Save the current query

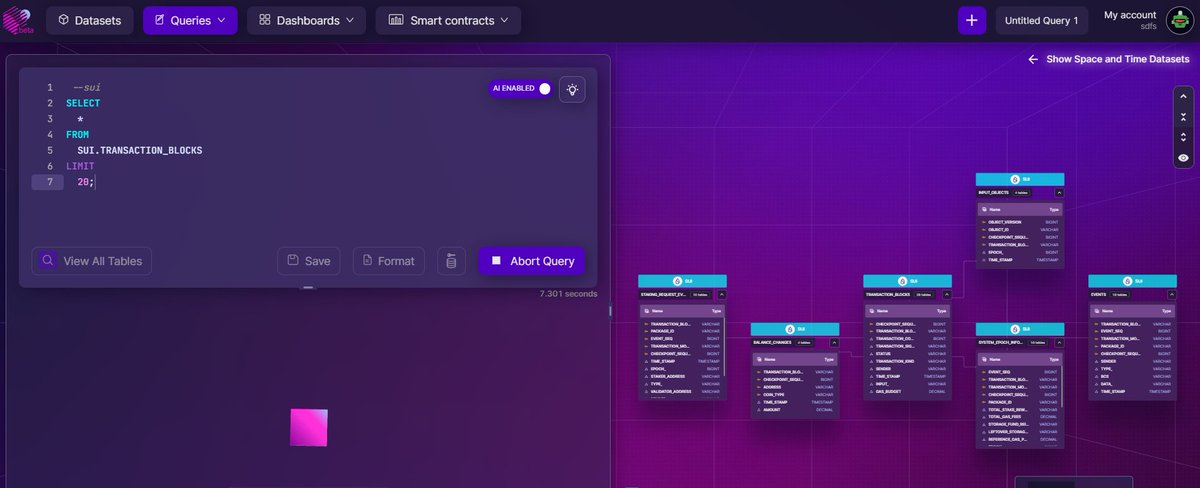[x=308, y=261]
